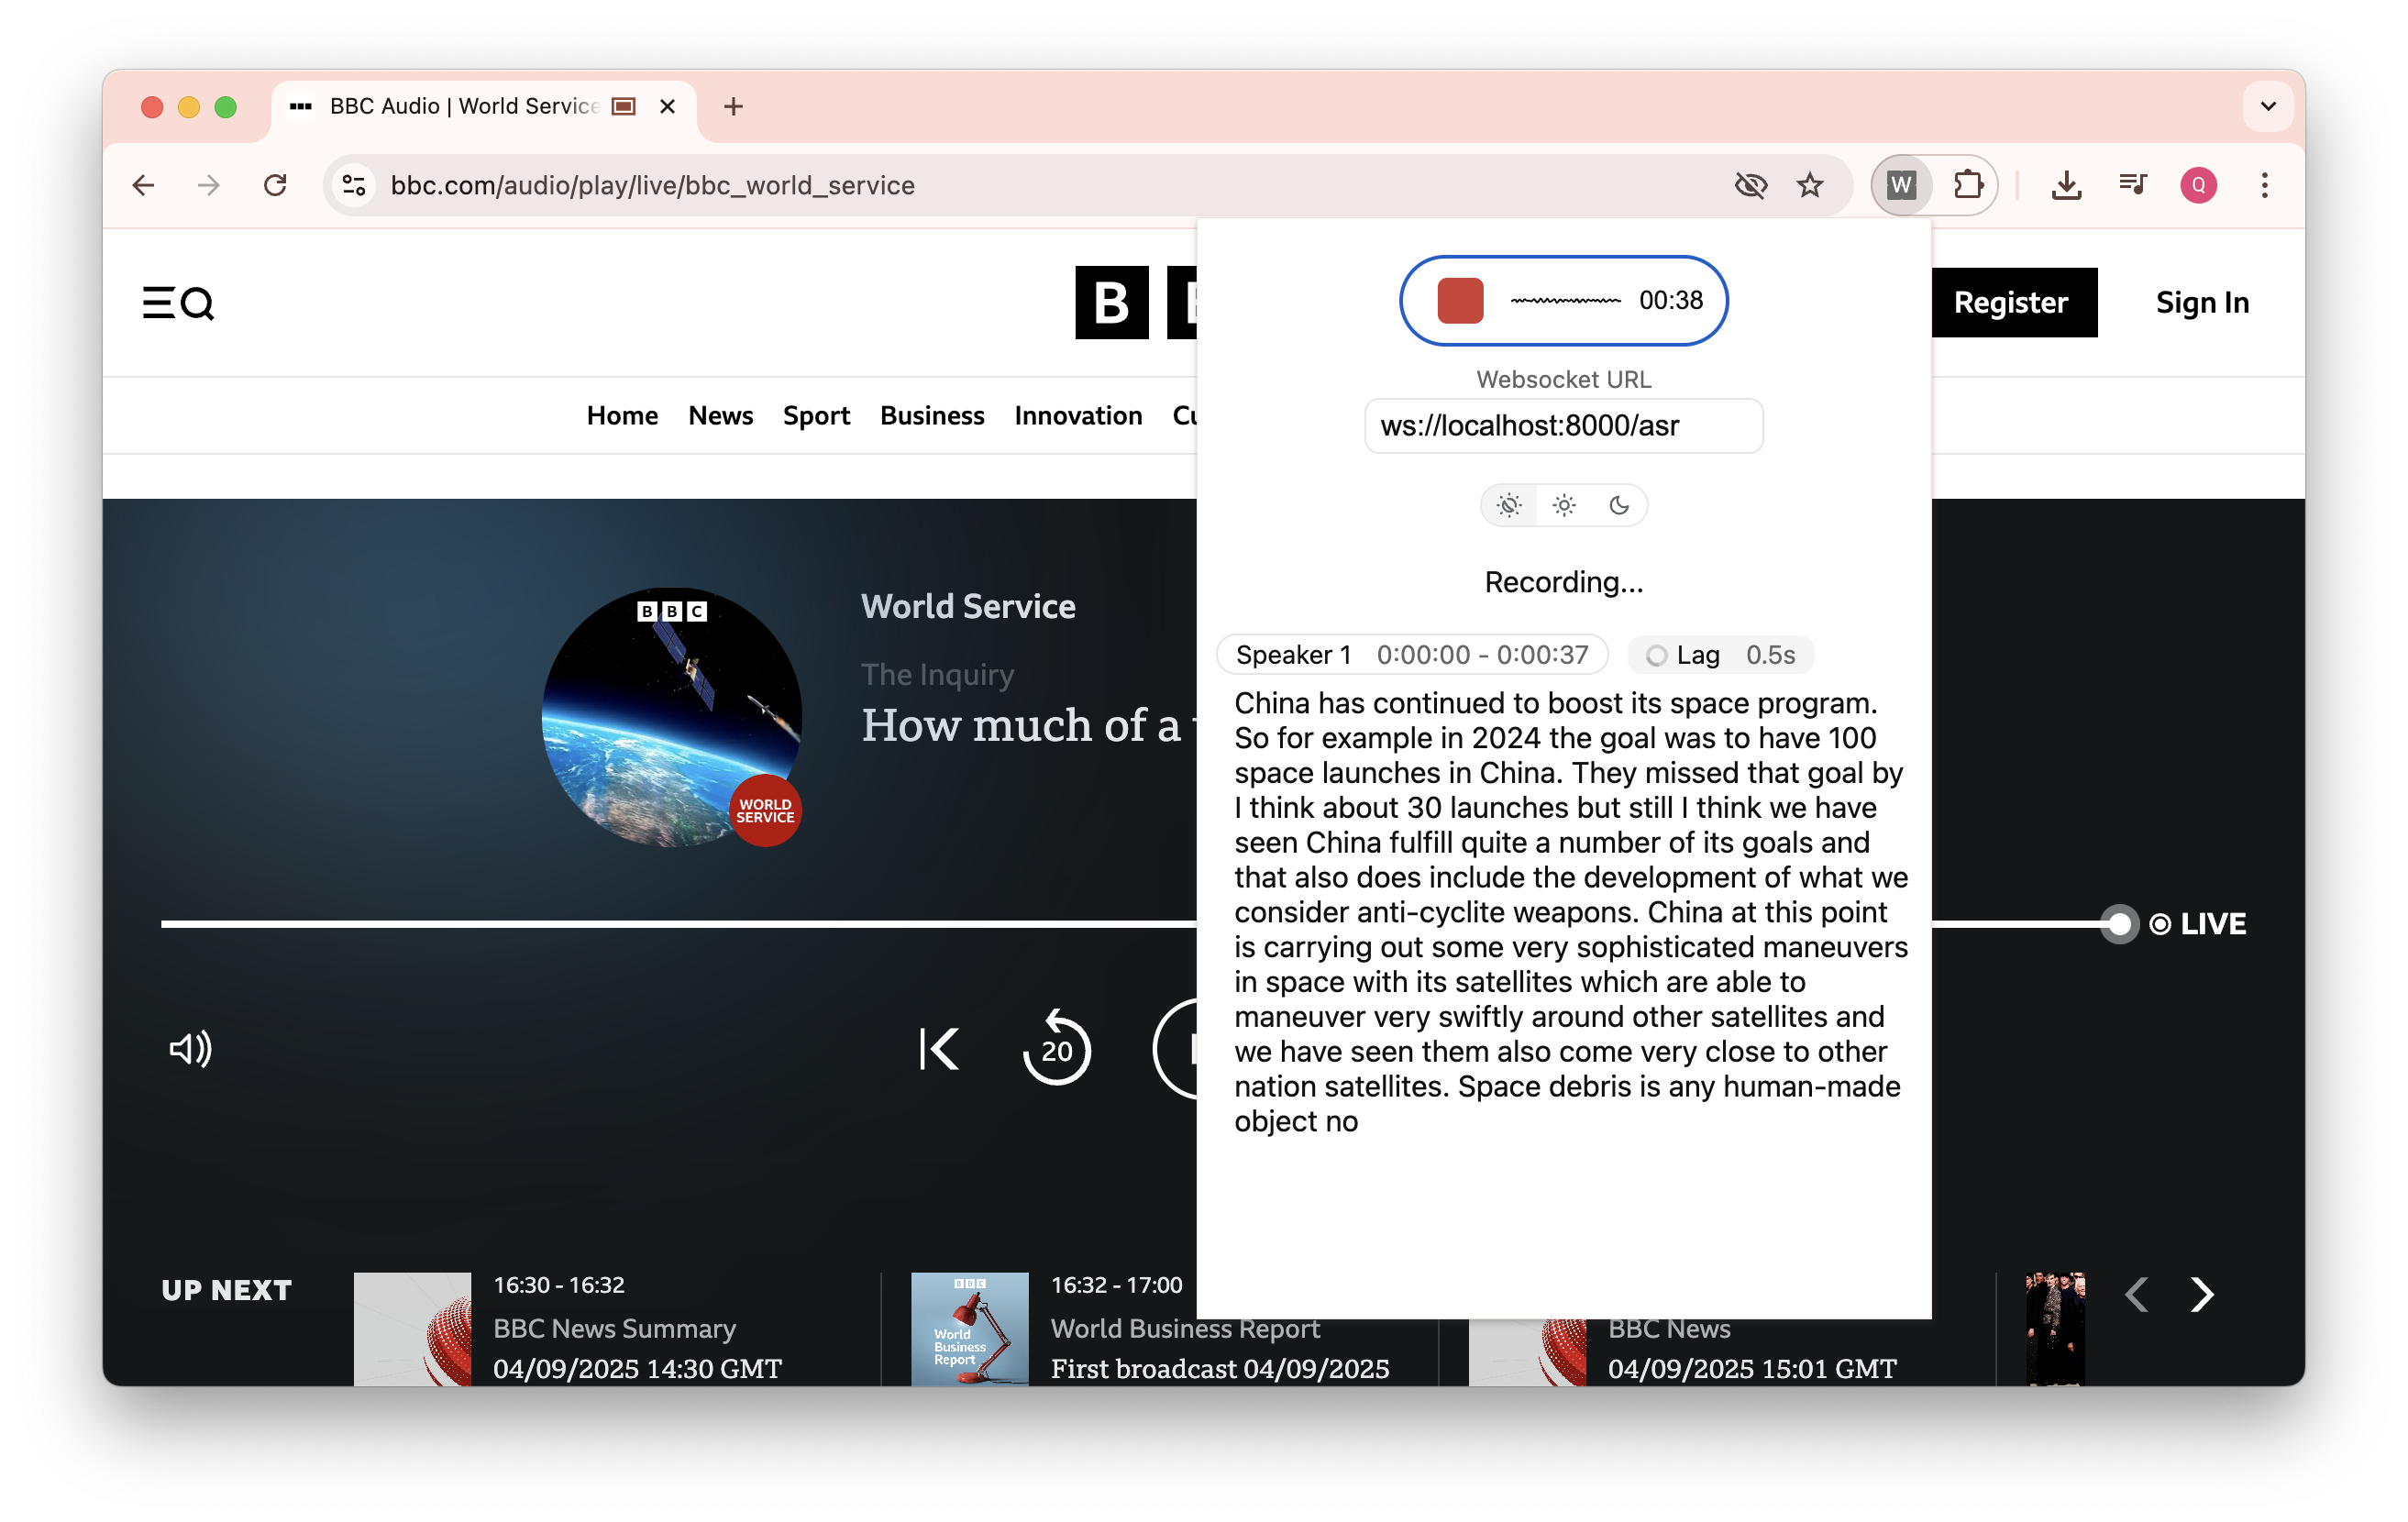Open the browser Extensions puzzle icon

[1967, 185]
